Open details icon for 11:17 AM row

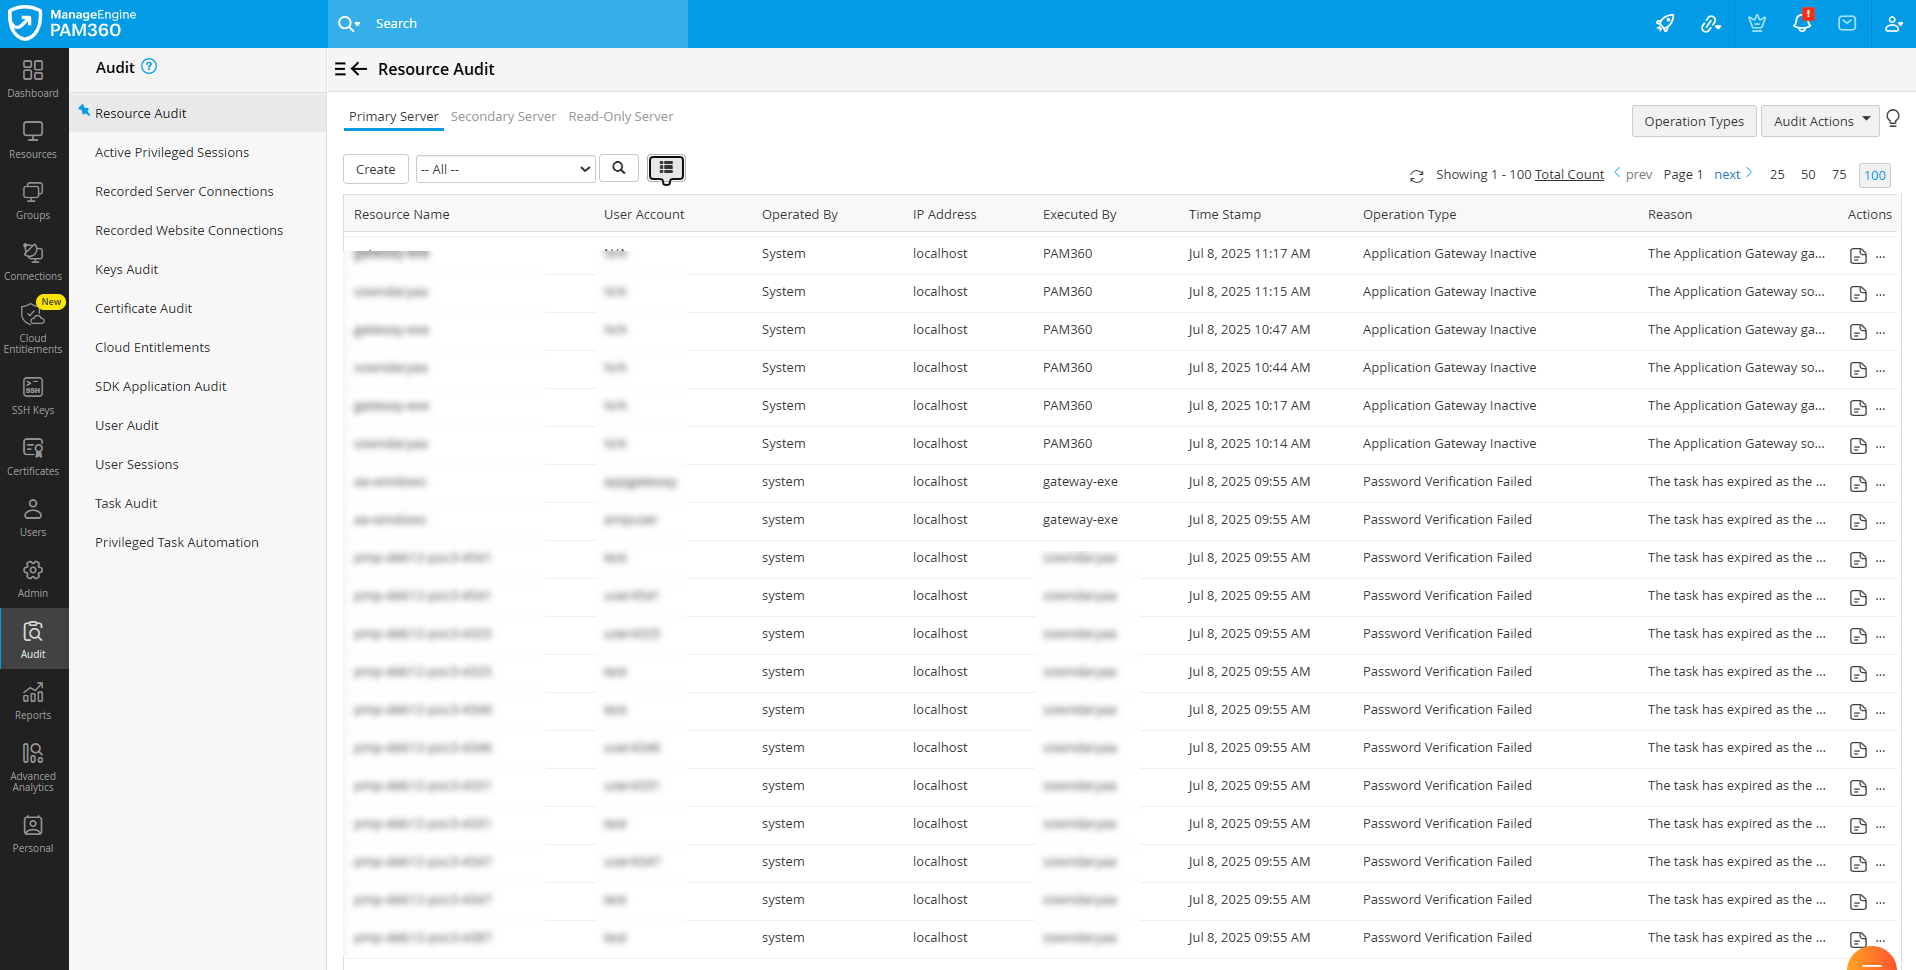1858,256
